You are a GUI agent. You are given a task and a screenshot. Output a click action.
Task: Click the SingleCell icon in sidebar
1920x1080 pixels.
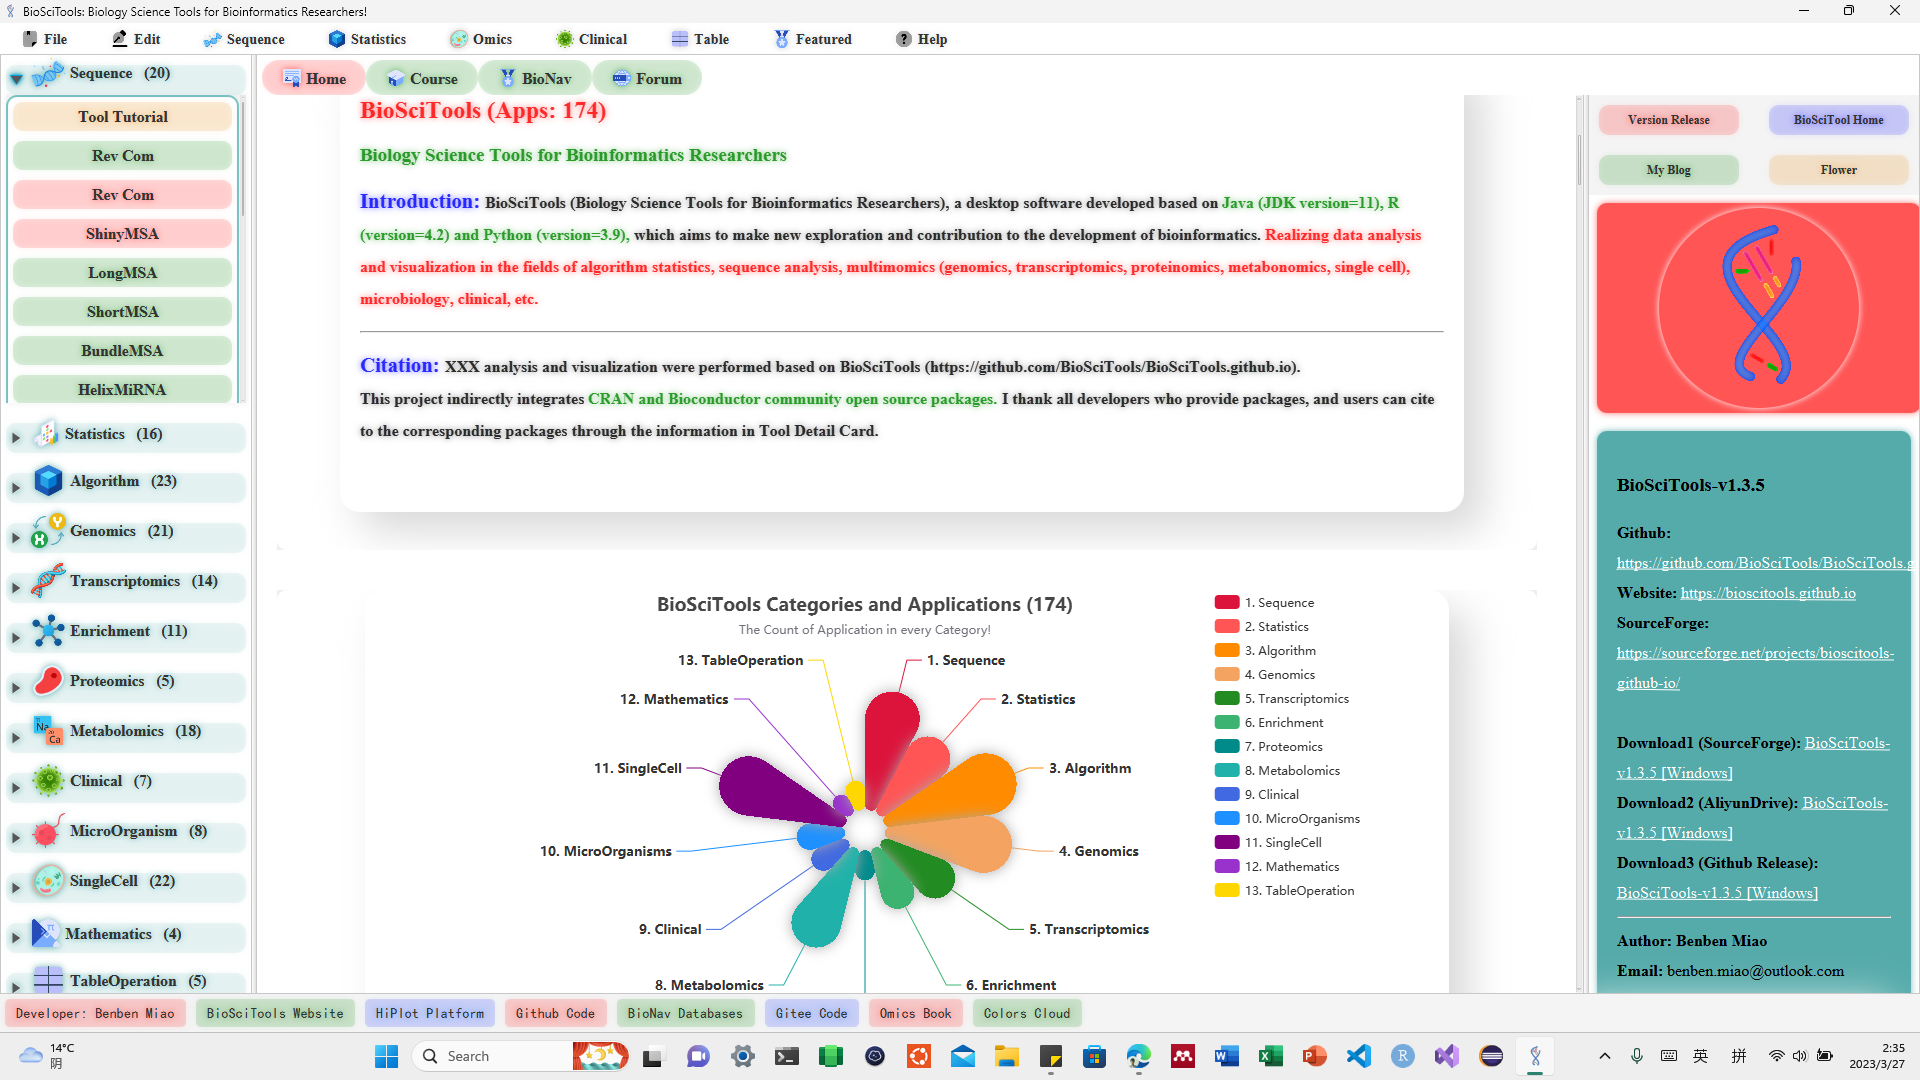(x=47, y=881)
